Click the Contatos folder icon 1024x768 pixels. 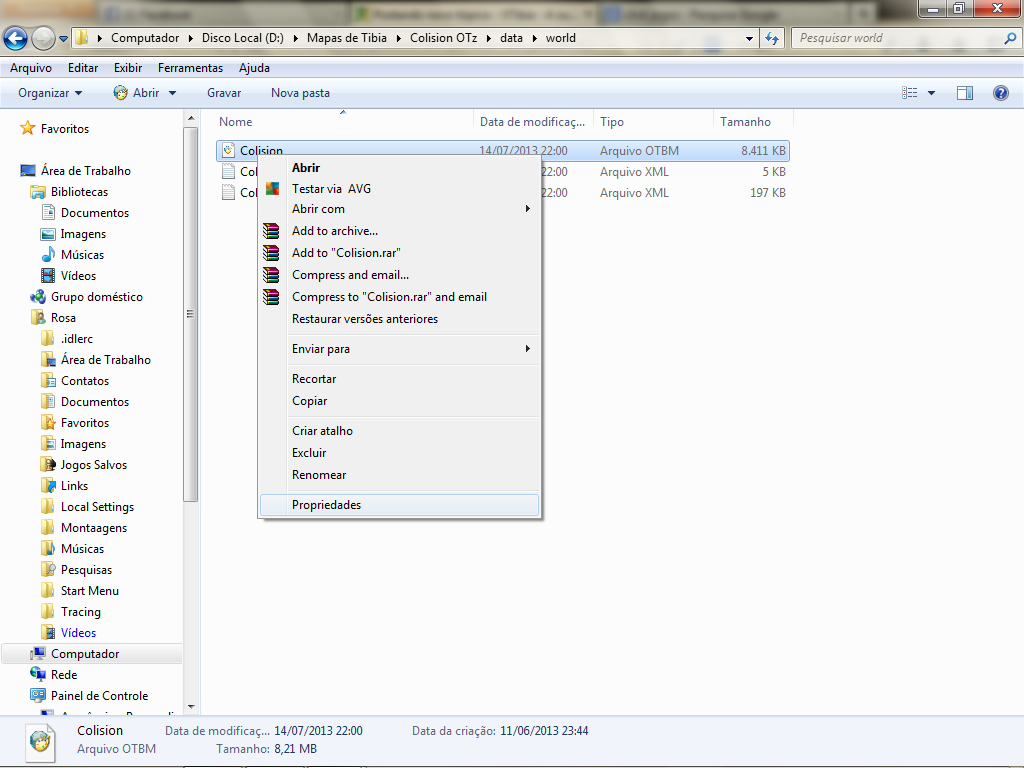click(48, 381)
